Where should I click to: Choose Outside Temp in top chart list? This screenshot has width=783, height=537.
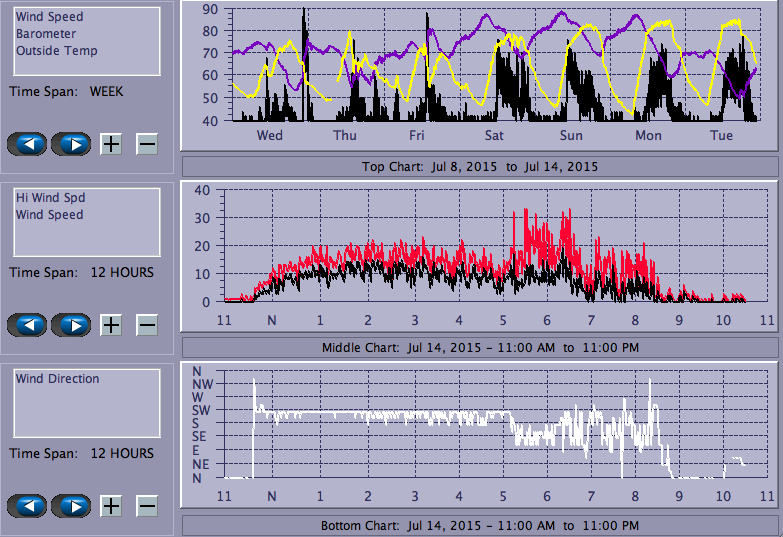[56, 51]
